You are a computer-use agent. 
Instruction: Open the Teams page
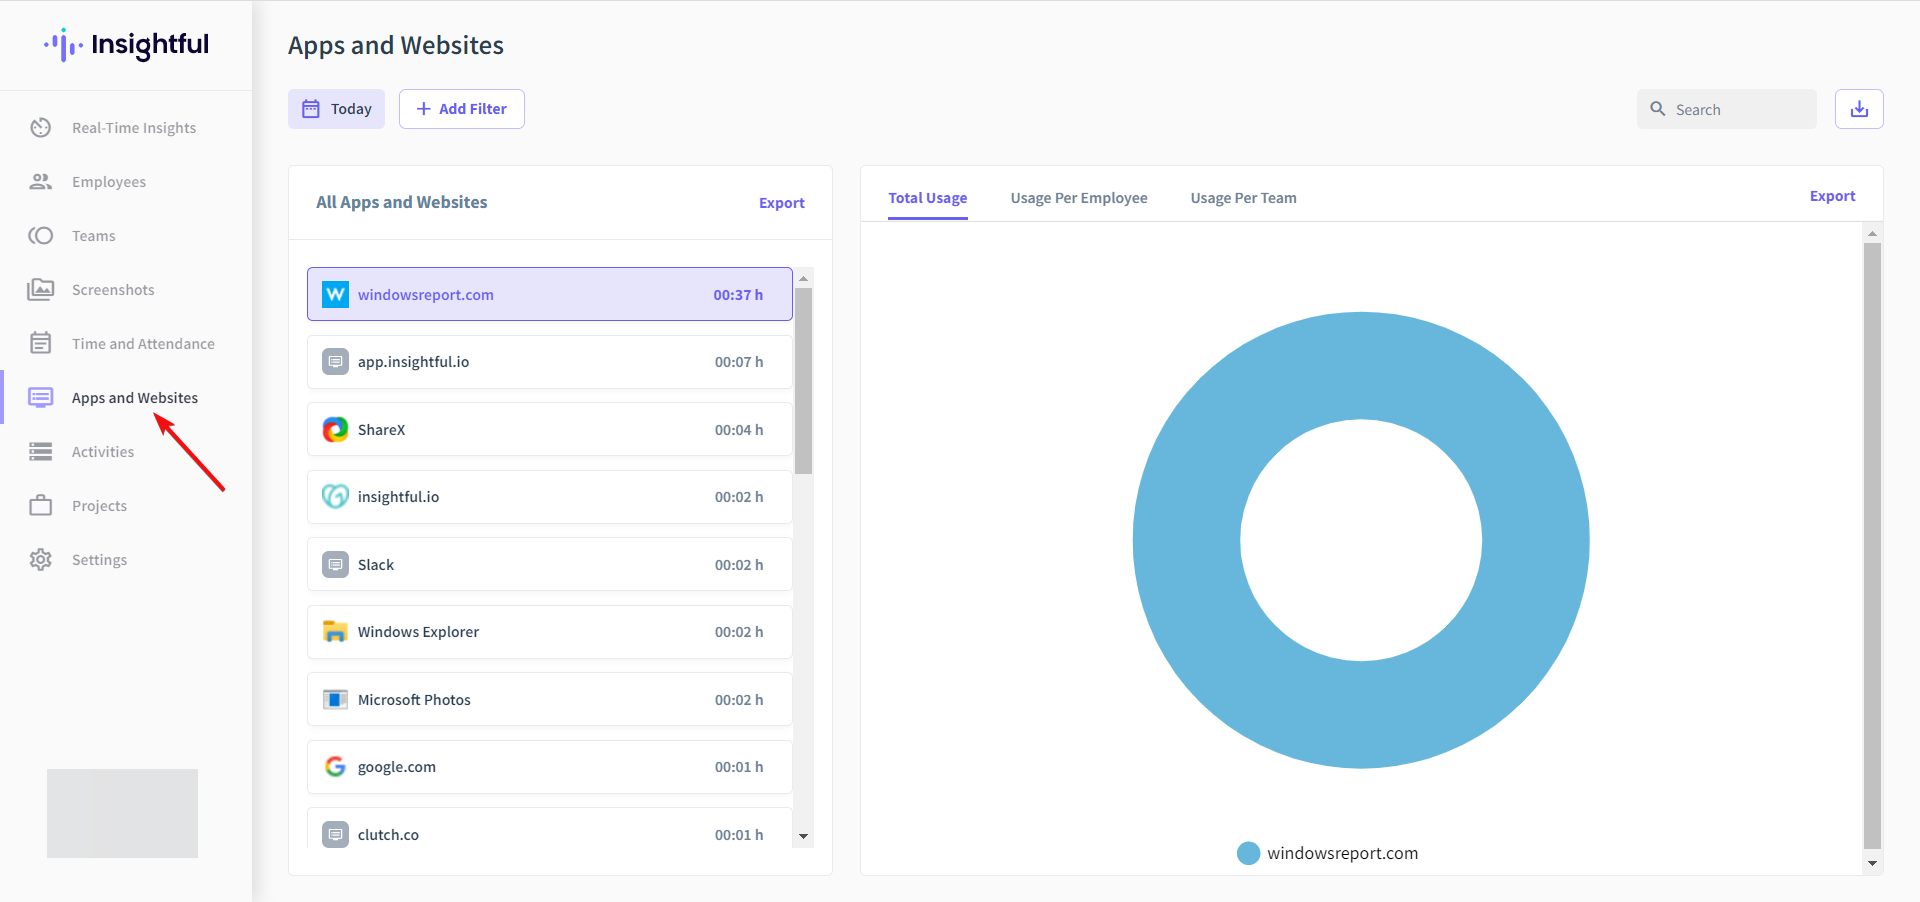click(94, 236)
